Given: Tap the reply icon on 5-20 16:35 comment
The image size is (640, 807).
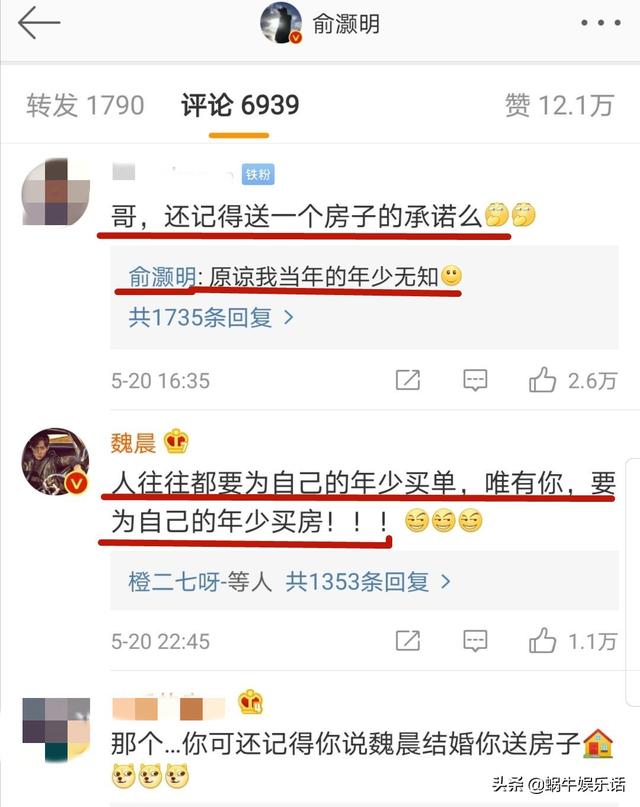Looking at the screenshot, I should coord(475,380).
